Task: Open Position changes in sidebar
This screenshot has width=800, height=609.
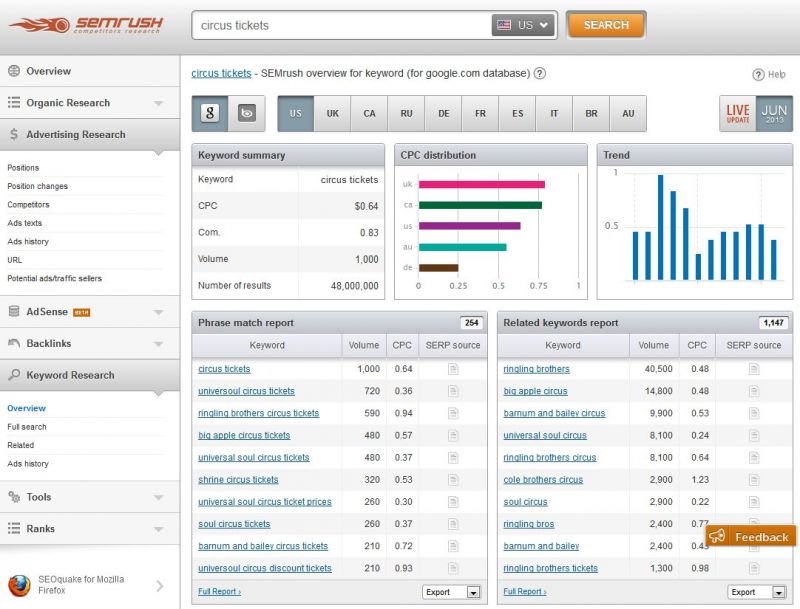Action: 37,186
